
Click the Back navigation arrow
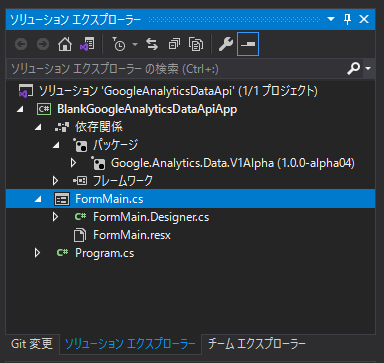(x=21, y=44)
